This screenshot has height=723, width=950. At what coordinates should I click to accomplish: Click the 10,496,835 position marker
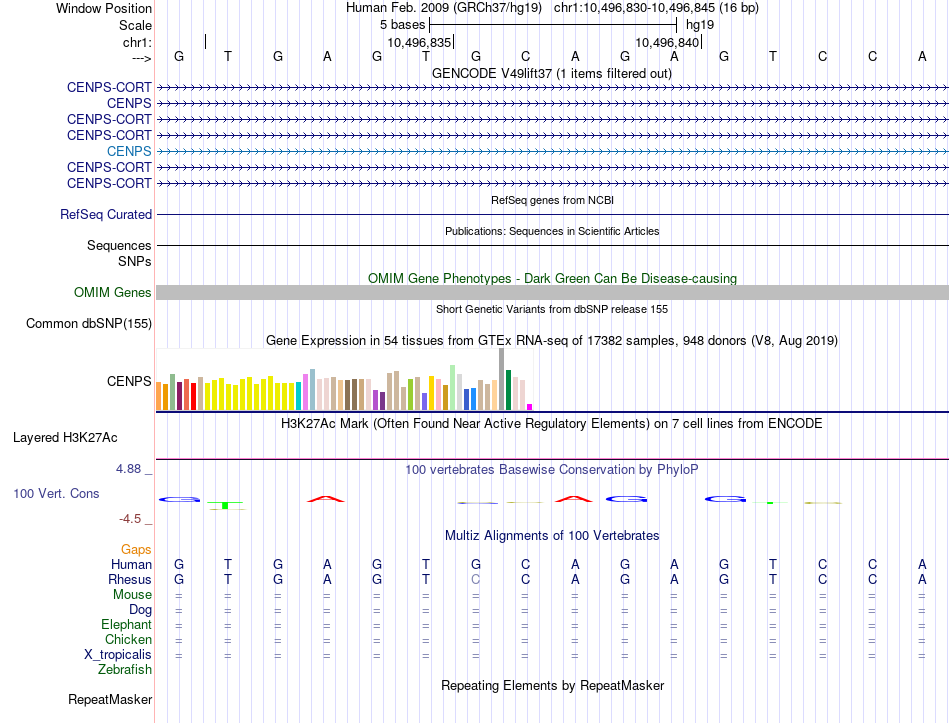coord(419,42)
